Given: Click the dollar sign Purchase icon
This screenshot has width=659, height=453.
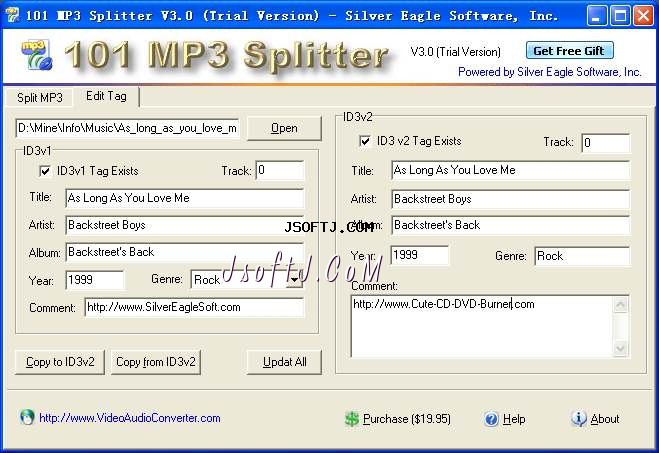Looking at the screenshot, I should pos(352,419).
